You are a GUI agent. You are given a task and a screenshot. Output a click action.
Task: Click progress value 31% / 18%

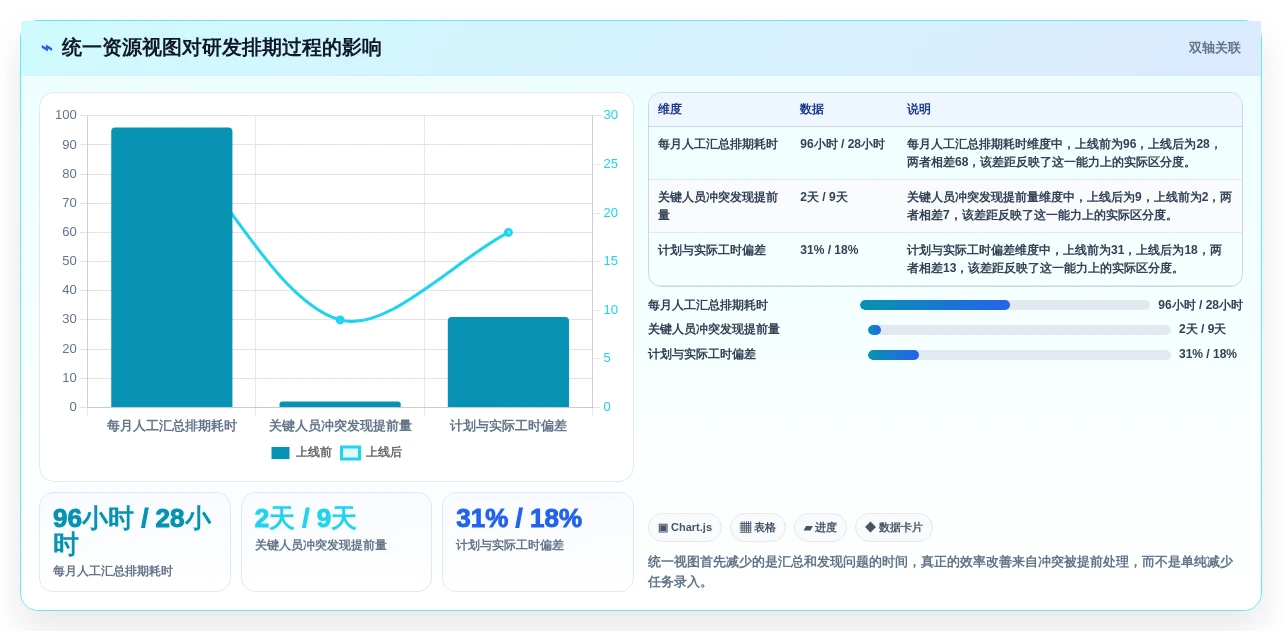pos(1208,354)
